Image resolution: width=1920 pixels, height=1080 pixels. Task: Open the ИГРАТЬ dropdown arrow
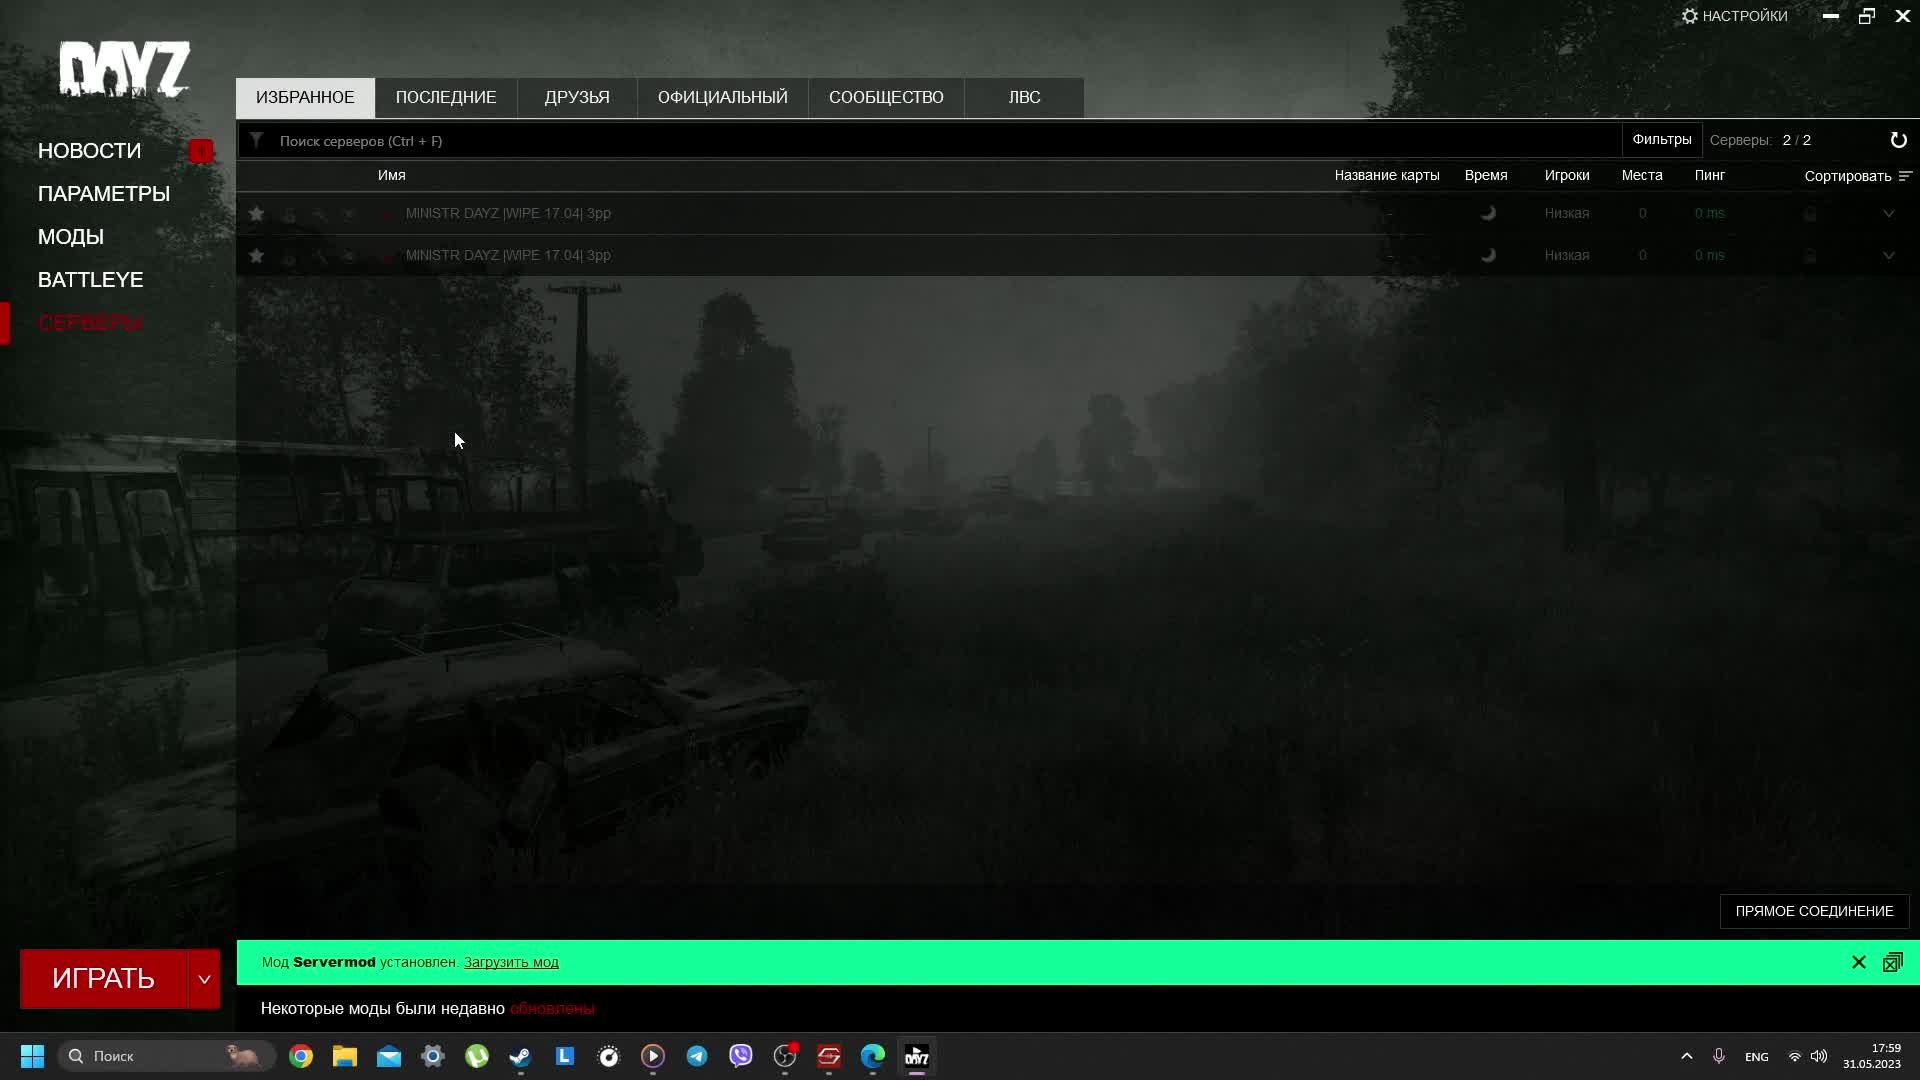[205, 978]
